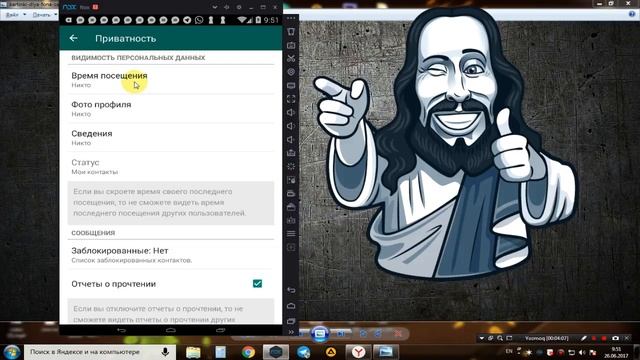This screenshot has height=360, width=640.
Task: Click Nox sidebar home button
Action: (x=291, y=305)
